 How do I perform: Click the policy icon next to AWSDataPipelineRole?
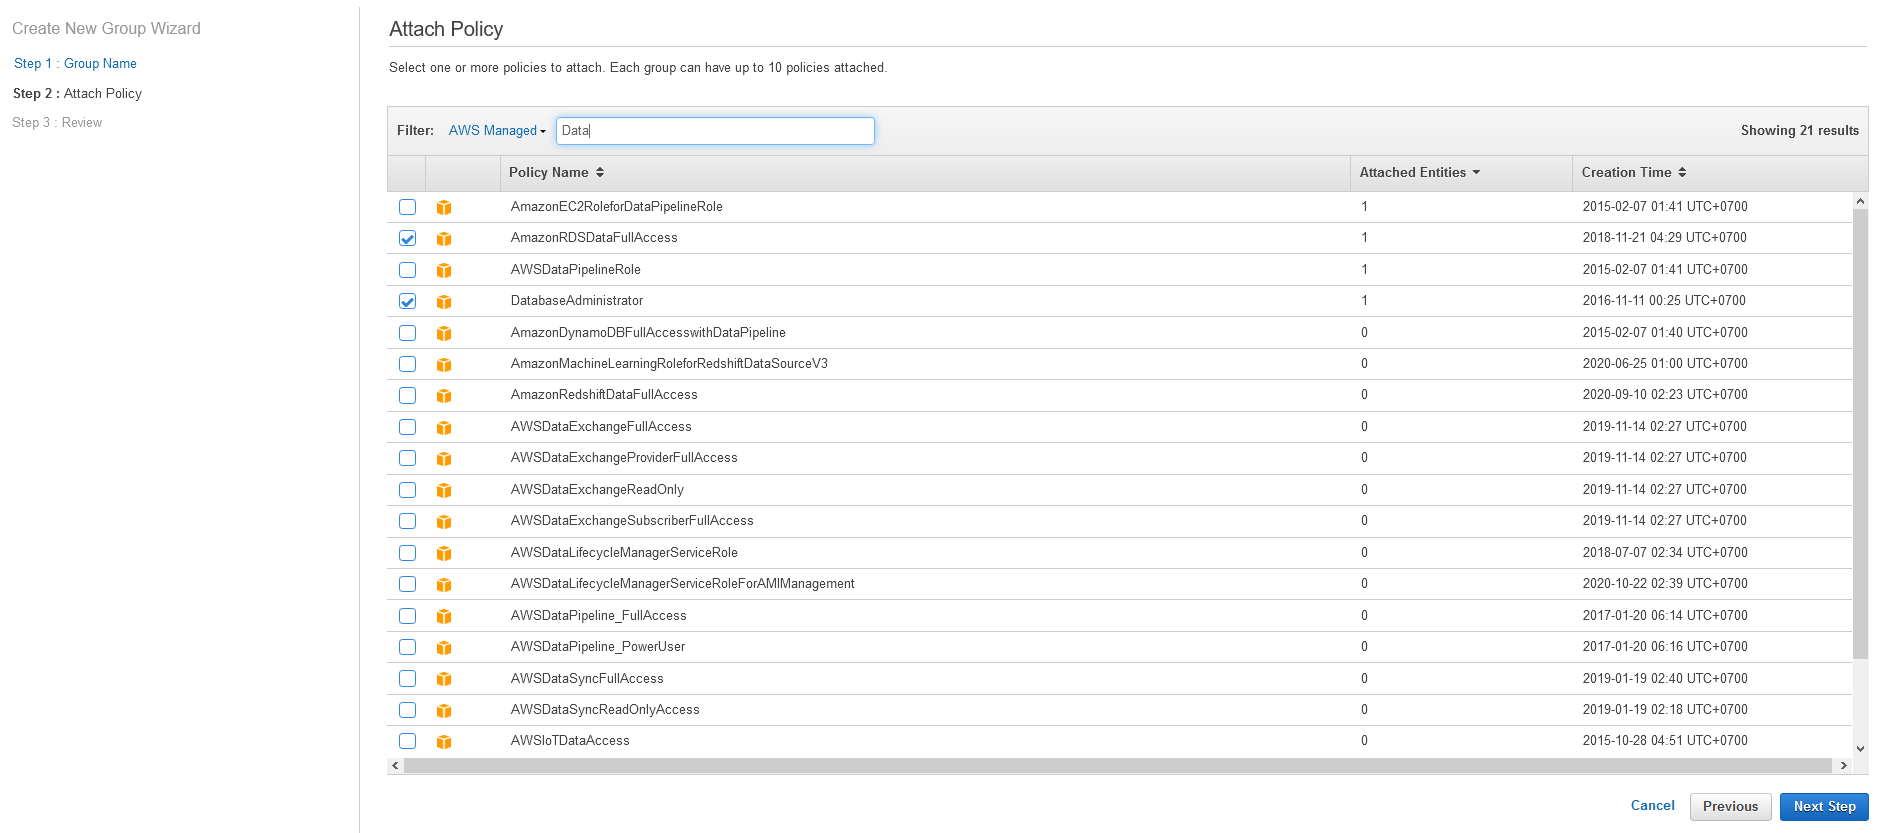click(x=444, y=270)
